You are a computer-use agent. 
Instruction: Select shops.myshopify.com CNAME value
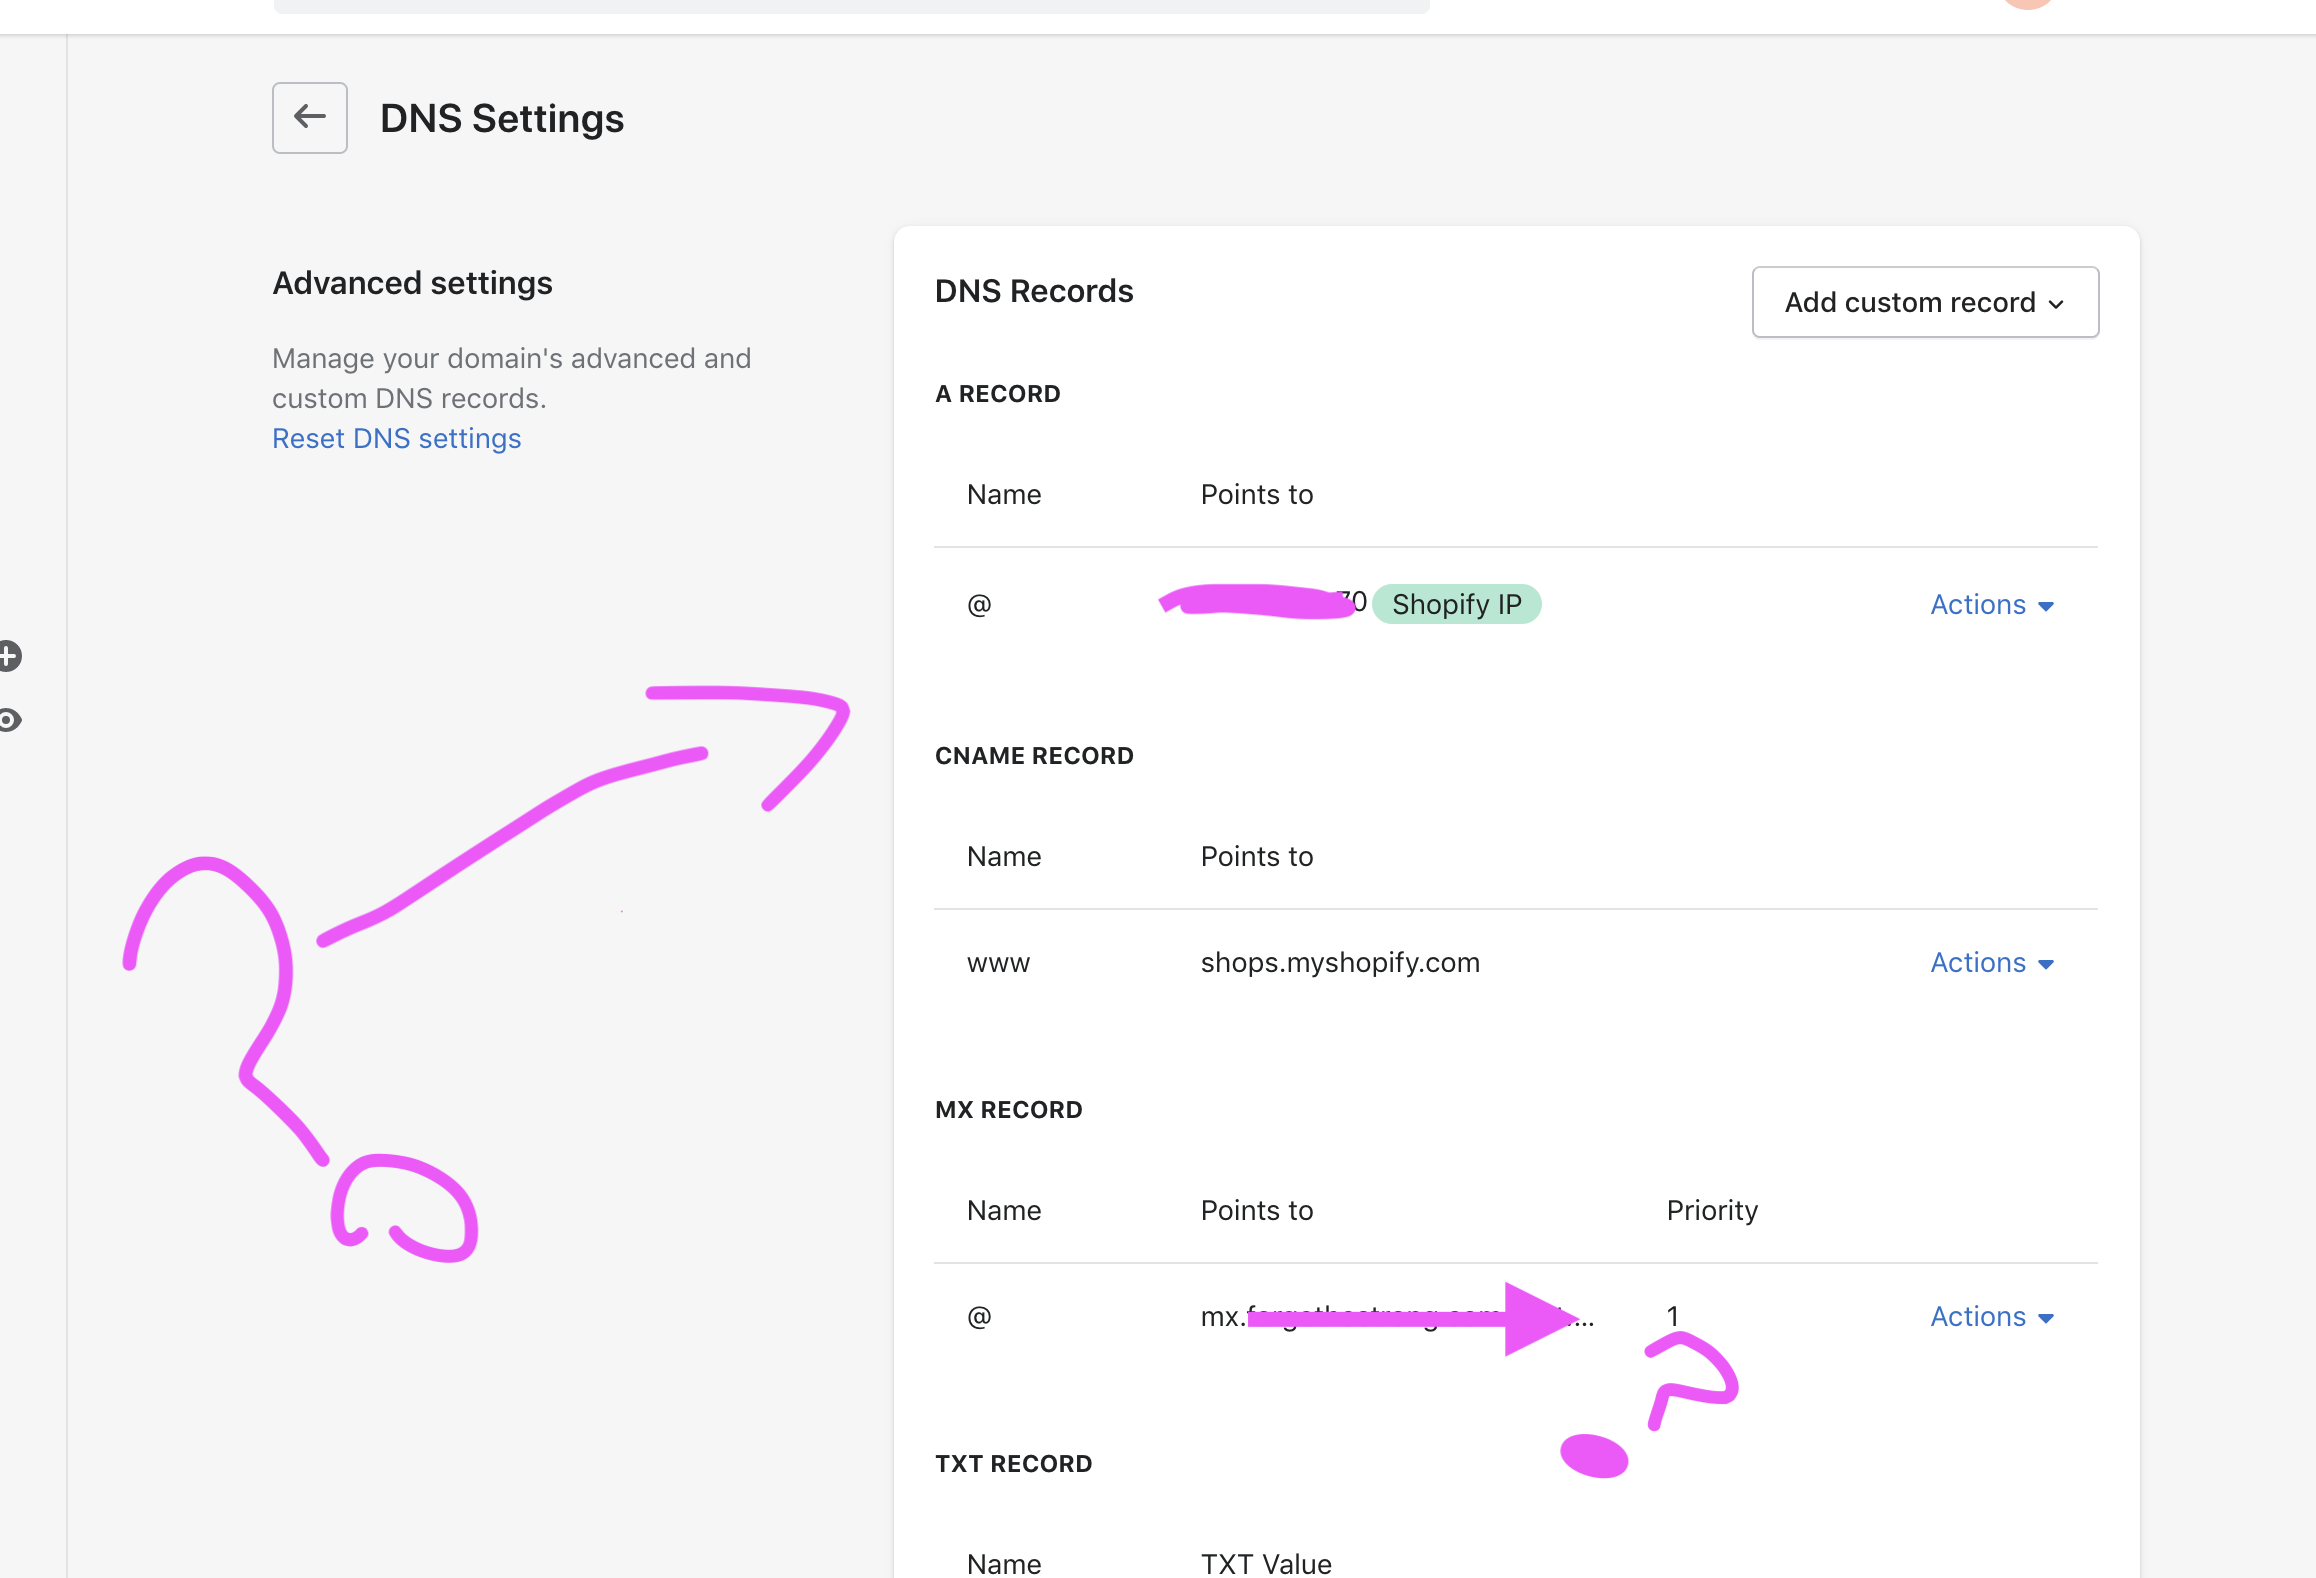[1340, 963]
